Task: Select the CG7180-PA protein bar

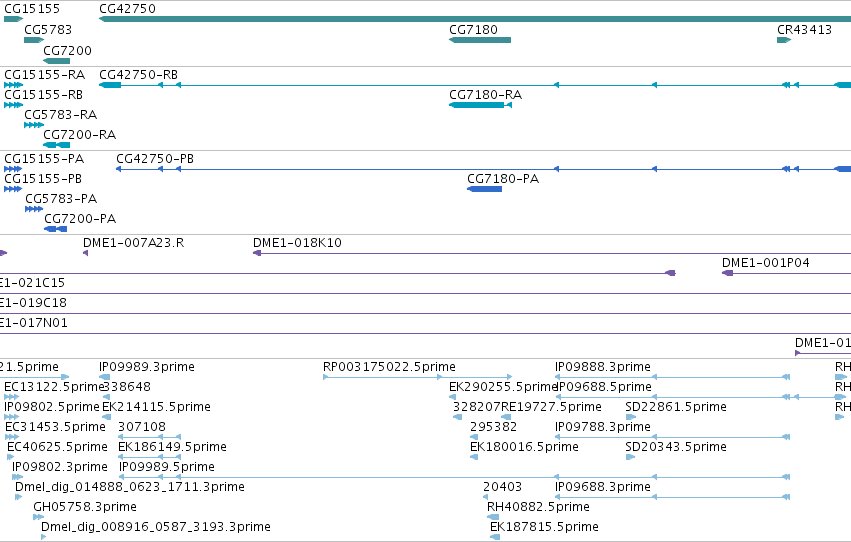Action: (x=484, y=189)
